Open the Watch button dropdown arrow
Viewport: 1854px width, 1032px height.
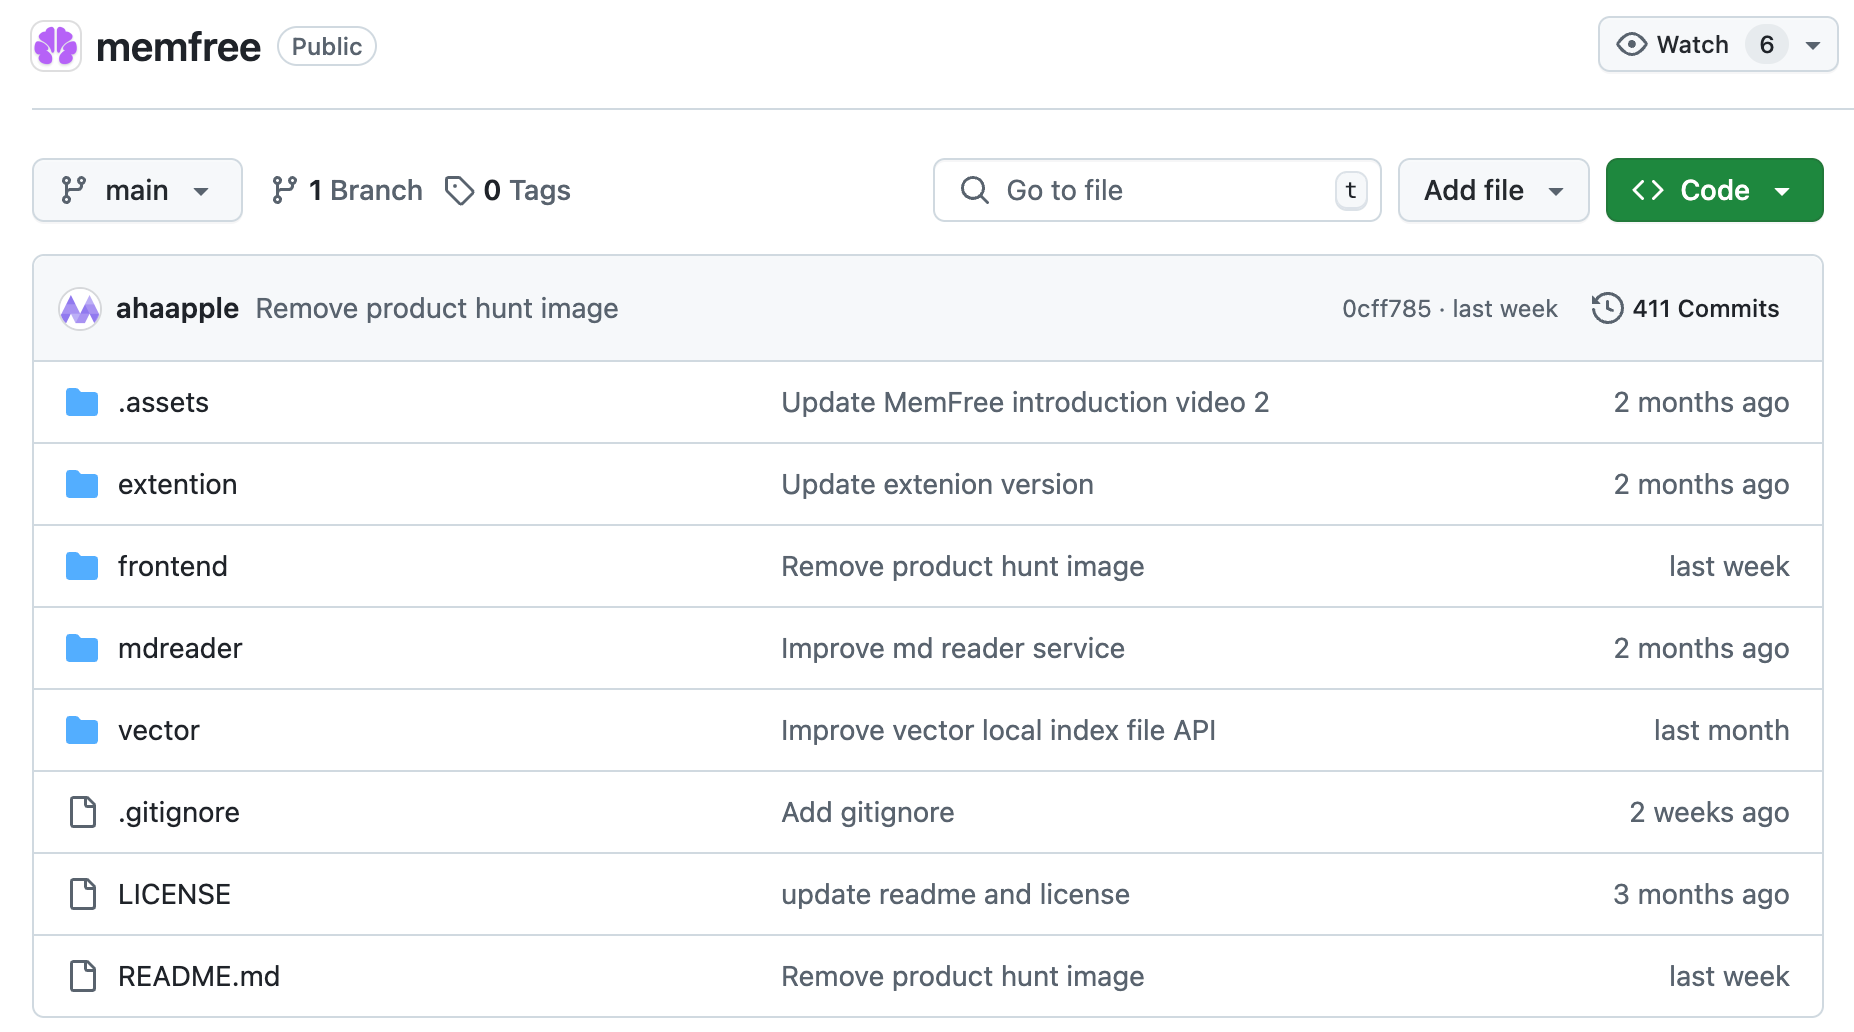1812,45
